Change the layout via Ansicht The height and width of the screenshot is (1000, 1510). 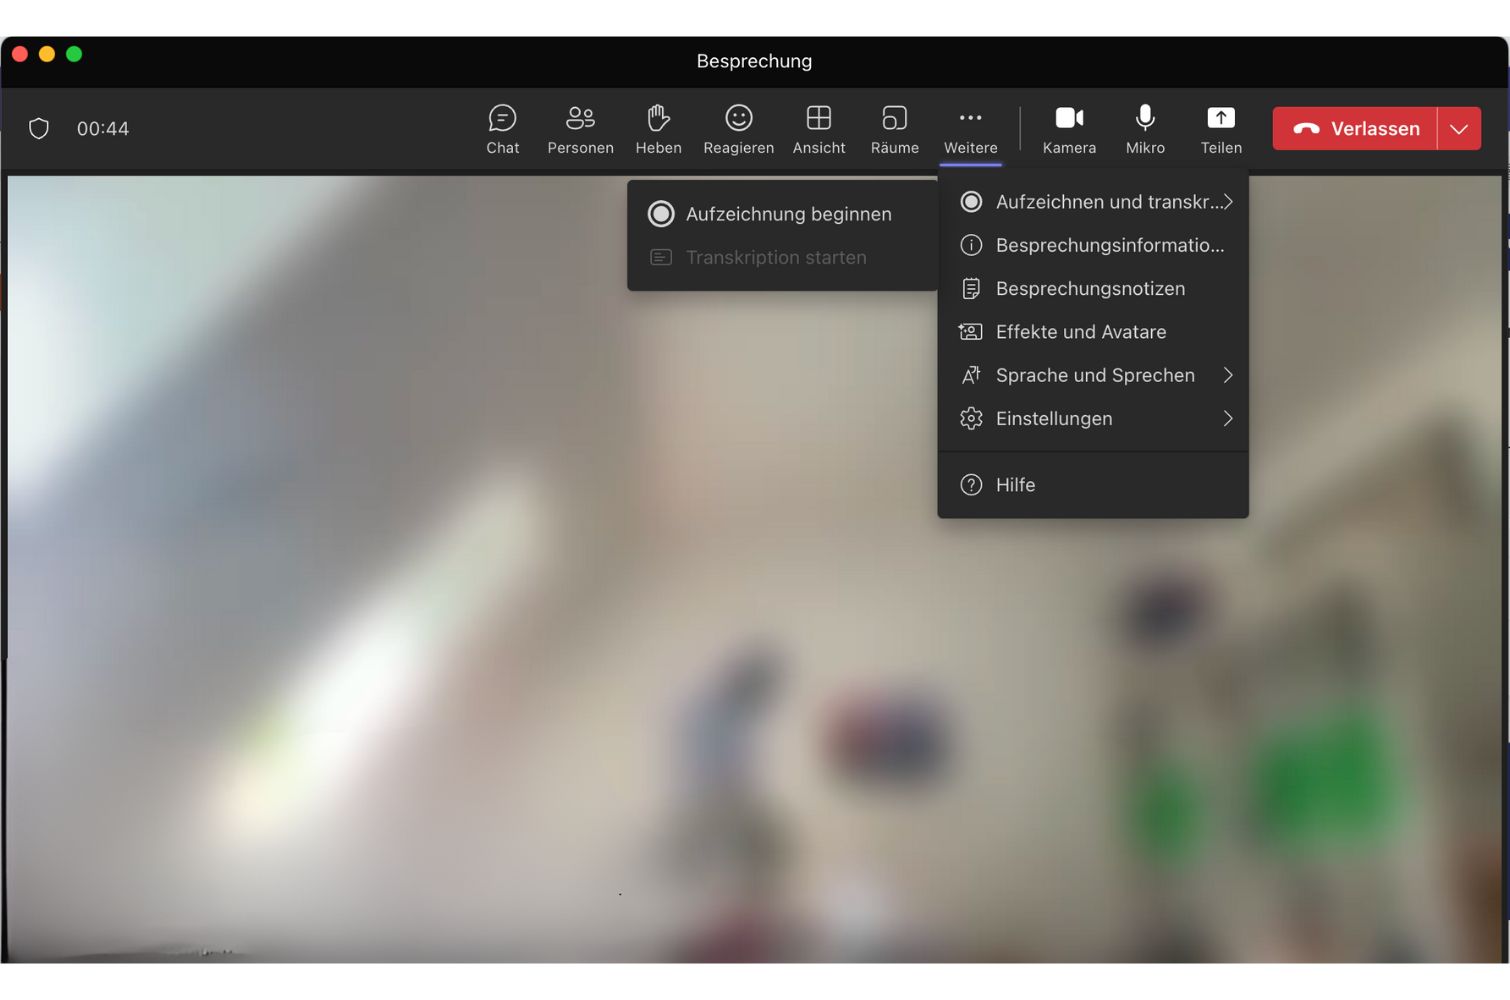tap(818, 128)
